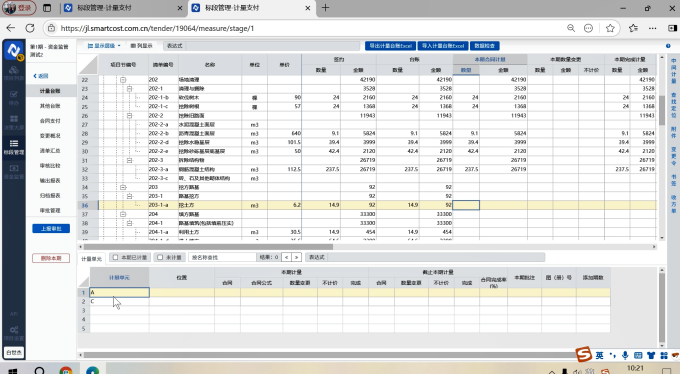Open 合同支付 in the side menu
The height and width of the screenshot is (374, 680).
pos(50,121)
